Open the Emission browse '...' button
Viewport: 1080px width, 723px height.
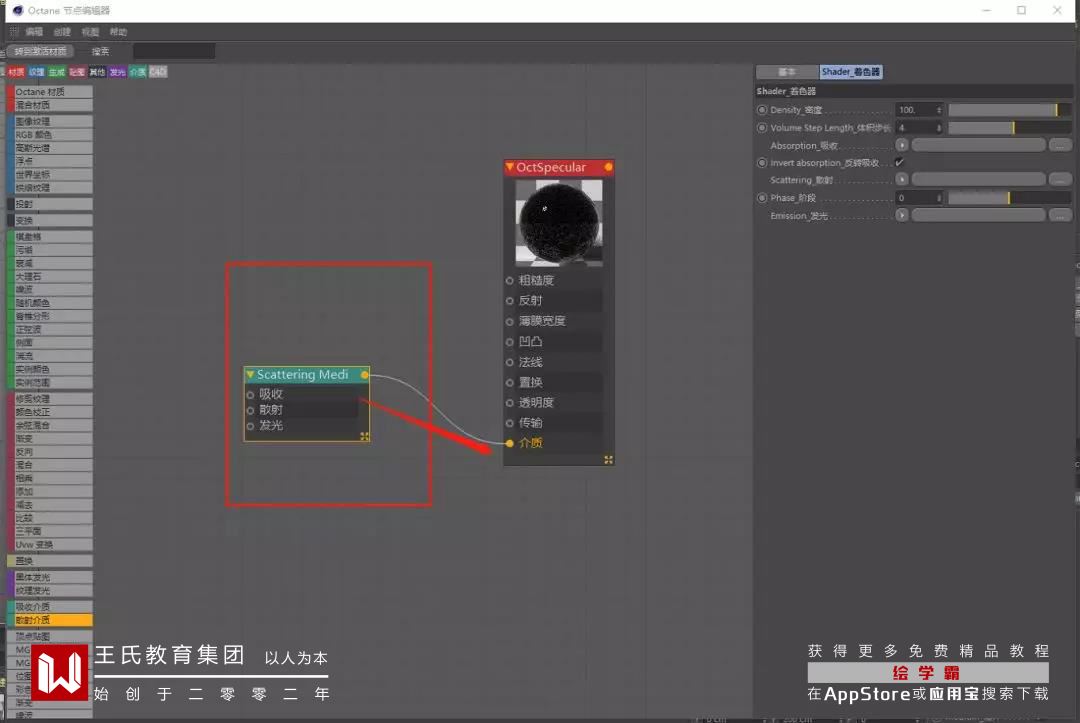coord(1060,215)
